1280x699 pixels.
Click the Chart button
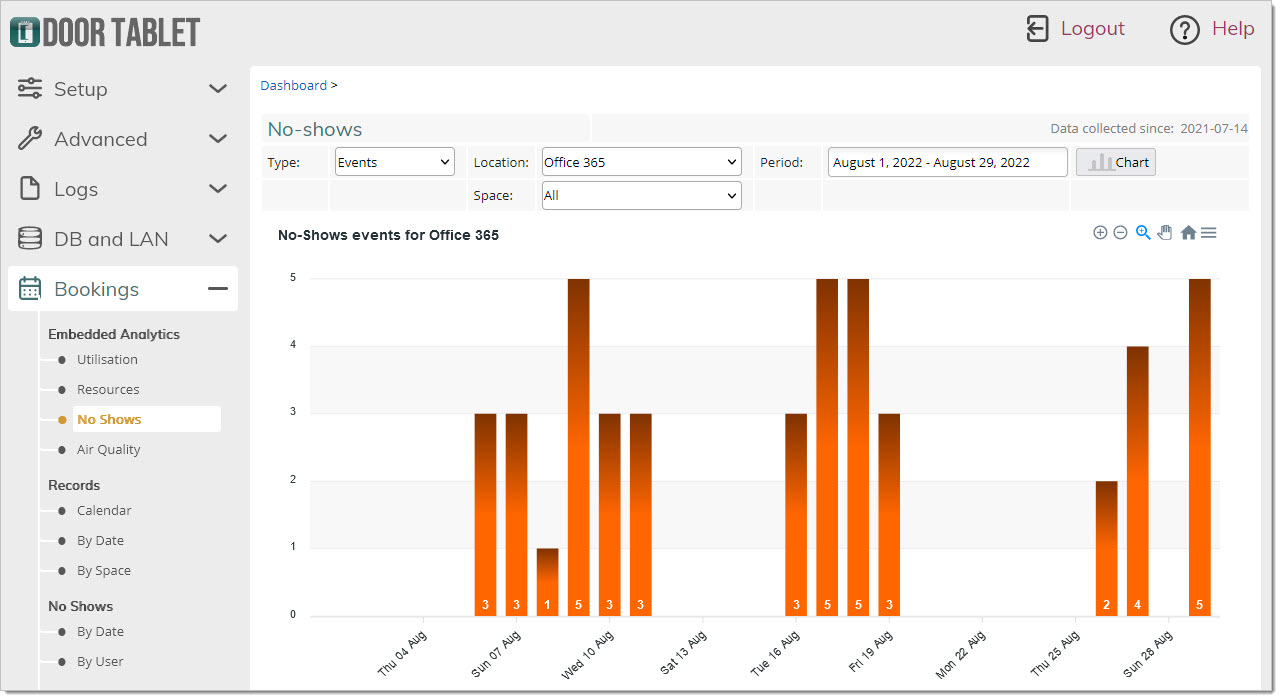1116,162
